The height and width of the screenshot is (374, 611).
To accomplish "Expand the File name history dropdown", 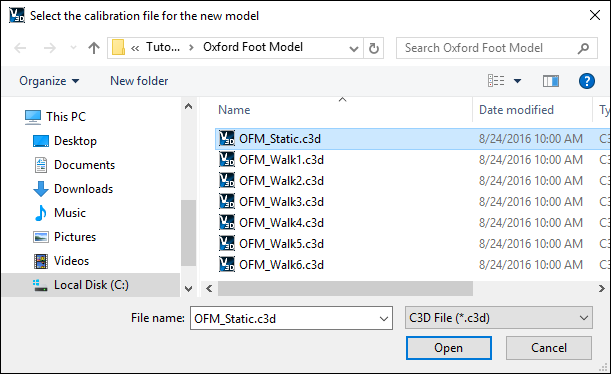I will click(384, 319).
